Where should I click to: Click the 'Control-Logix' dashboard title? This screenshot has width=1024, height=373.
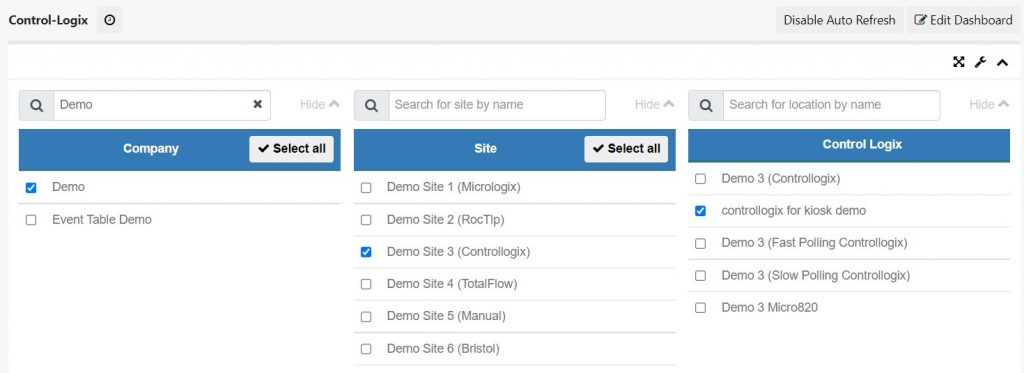48,20
